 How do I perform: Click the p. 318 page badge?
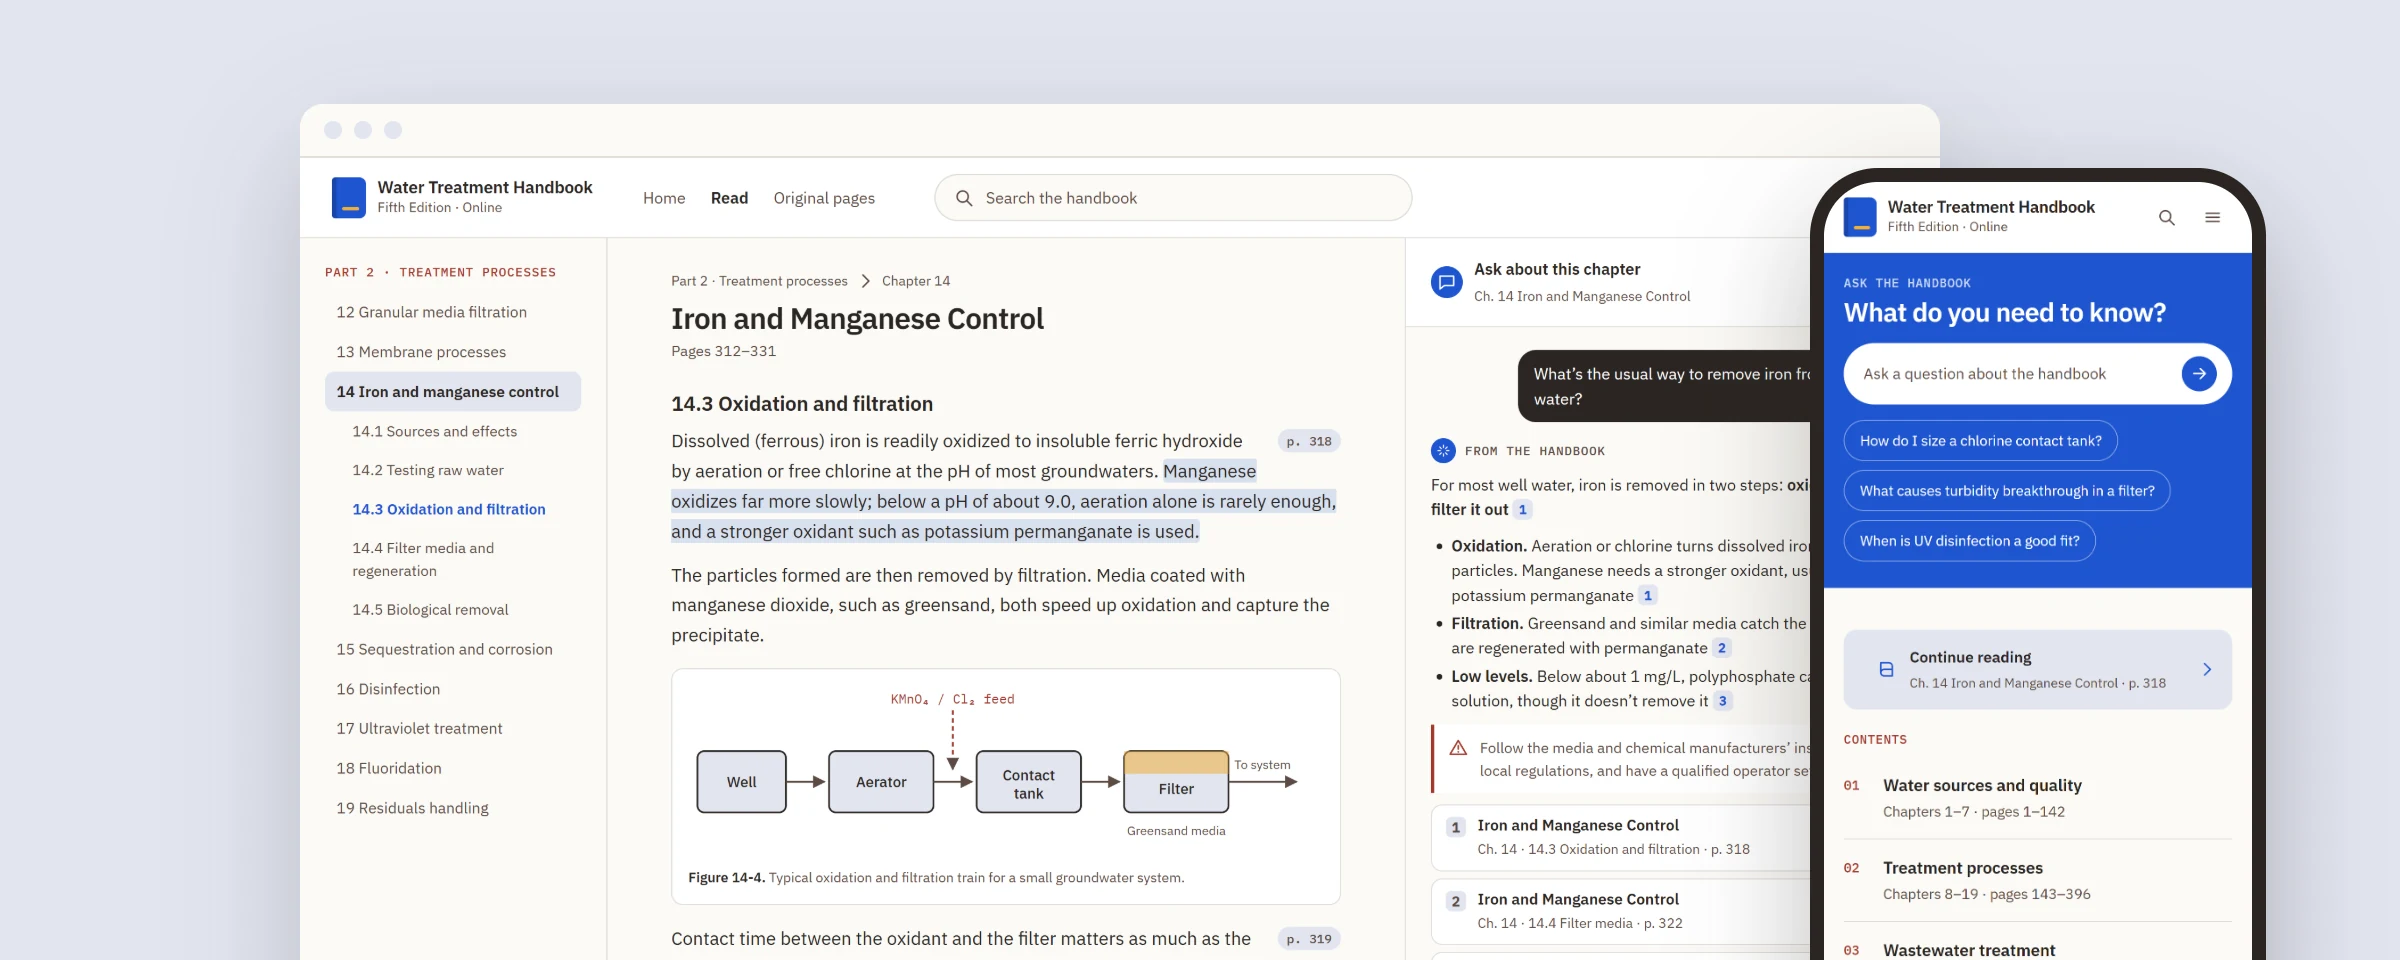(1308, 441)
